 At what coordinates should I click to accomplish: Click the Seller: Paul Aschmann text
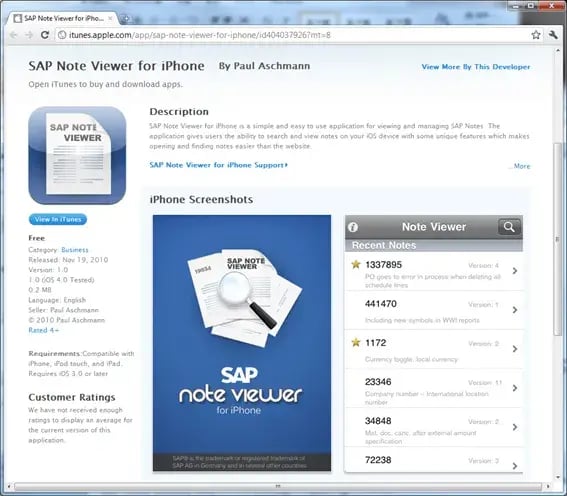(63, 310)
